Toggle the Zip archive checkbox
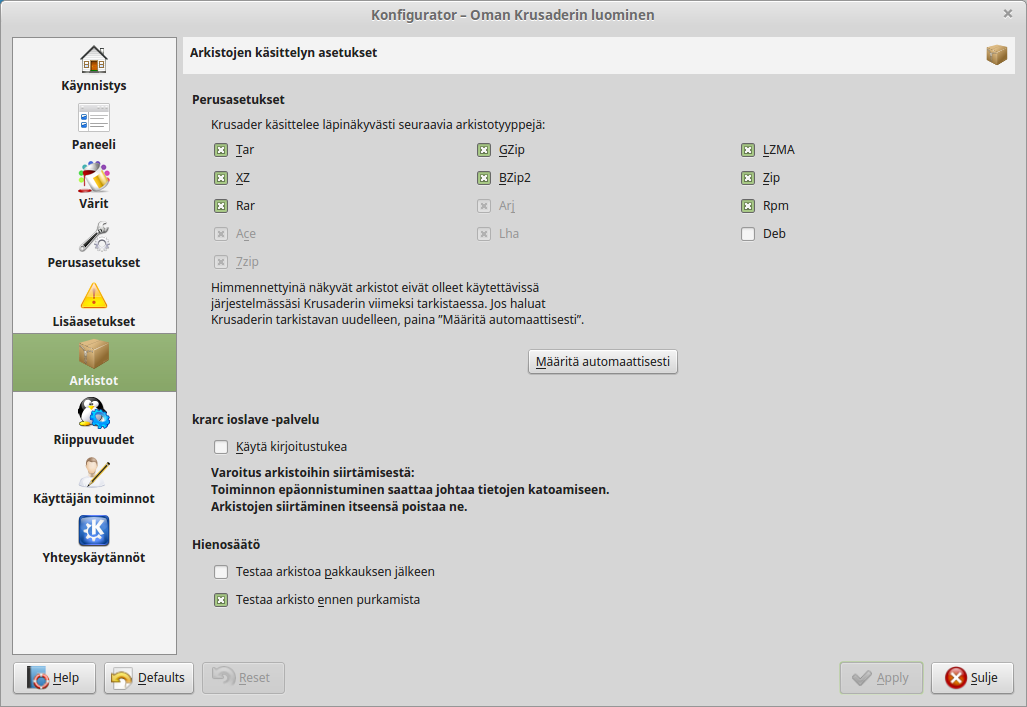1027x707 pixels. pos(748,178)
